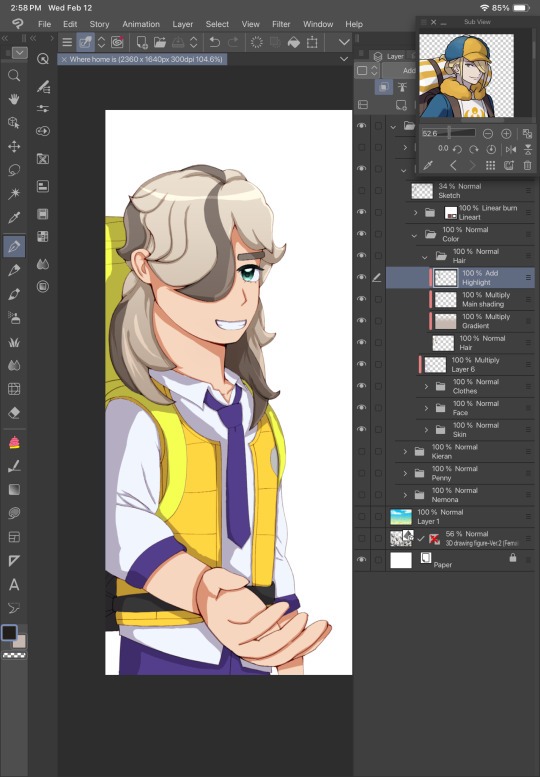The image size is (540, 777).
Task: Select the Gradient tool
Action: [x=14, y=490]
